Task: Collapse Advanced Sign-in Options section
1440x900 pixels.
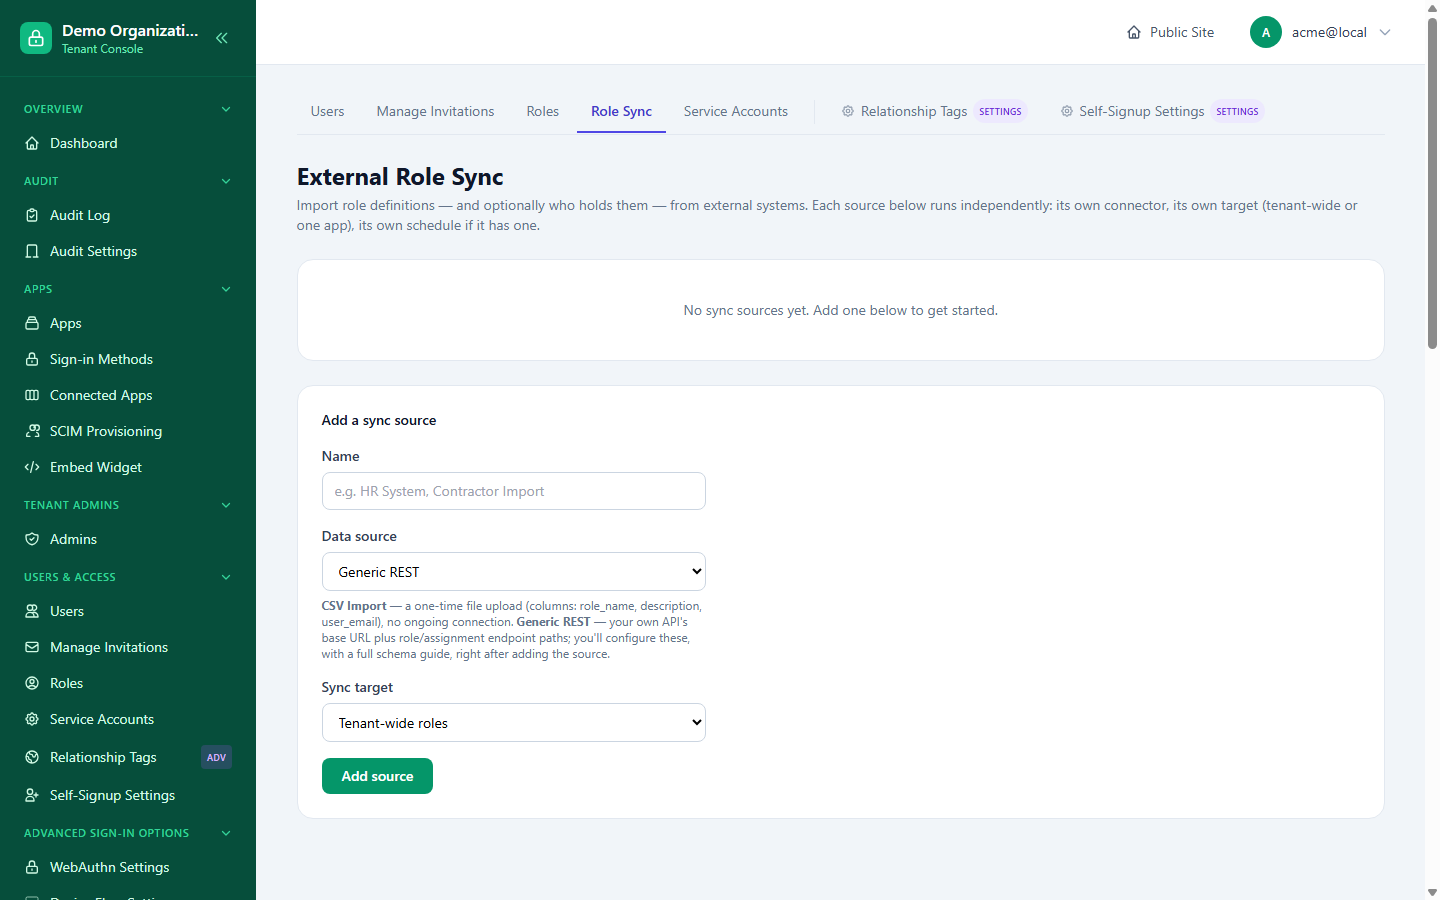Action: click(x=226, y=833)
